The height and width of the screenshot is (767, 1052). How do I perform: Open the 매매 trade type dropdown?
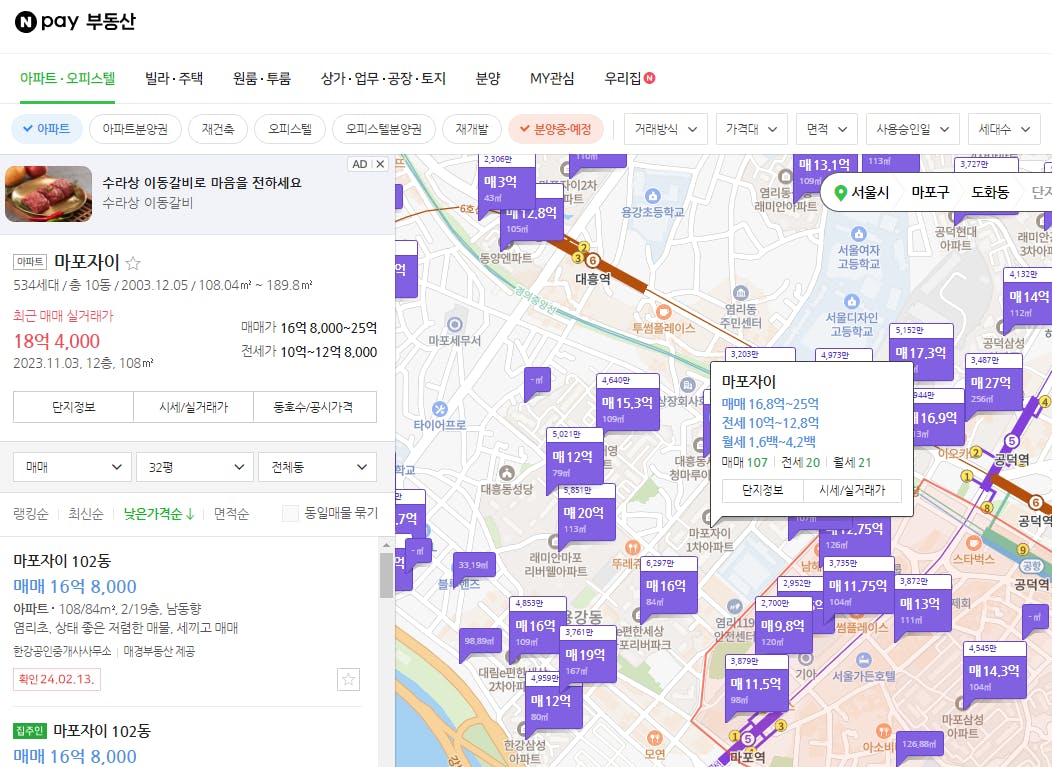(x=72, y=467)
